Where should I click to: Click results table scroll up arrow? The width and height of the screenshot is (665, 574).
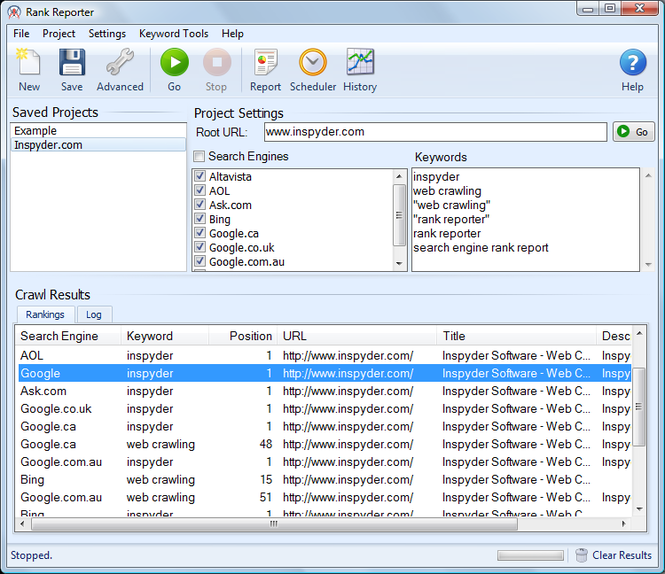pos(639,334)
